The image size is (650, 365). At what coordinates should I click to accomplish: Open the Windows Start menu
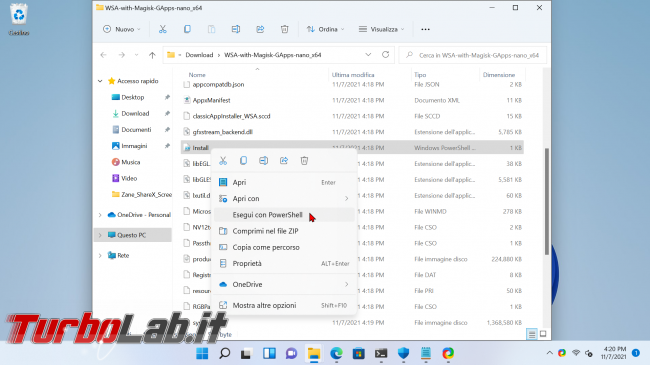[202, 353]
